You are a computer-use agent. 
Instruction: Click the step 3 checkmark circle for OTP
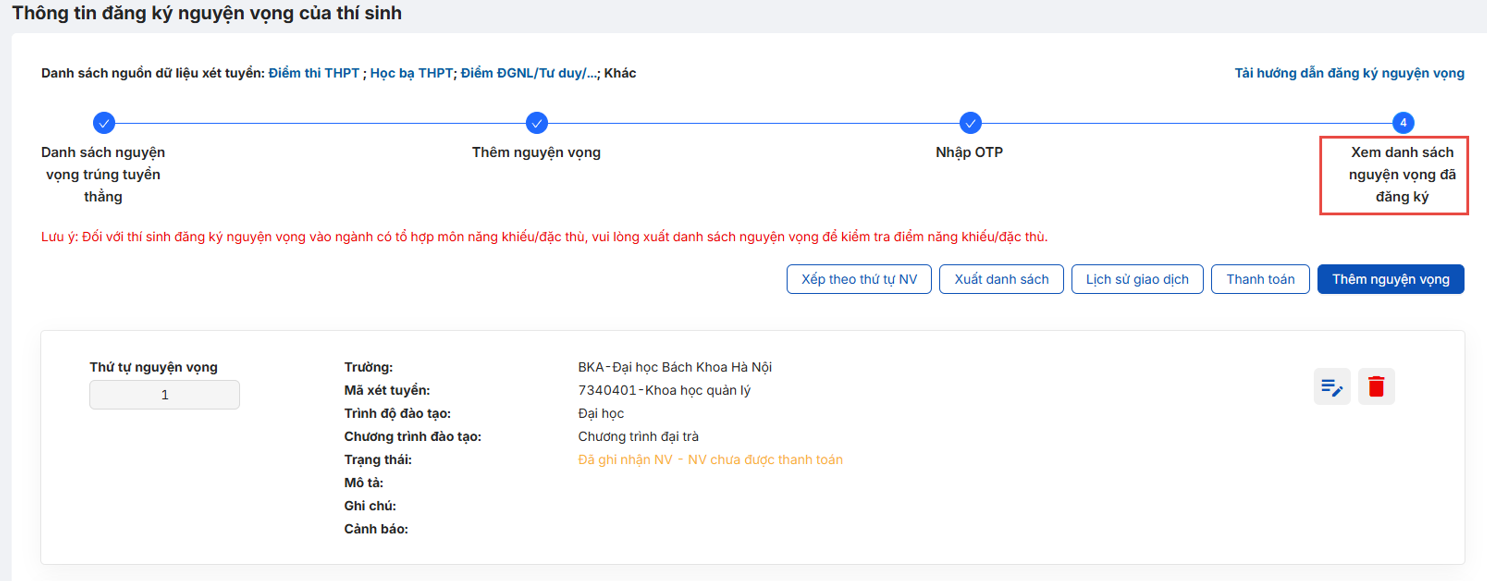pos(970,123)
